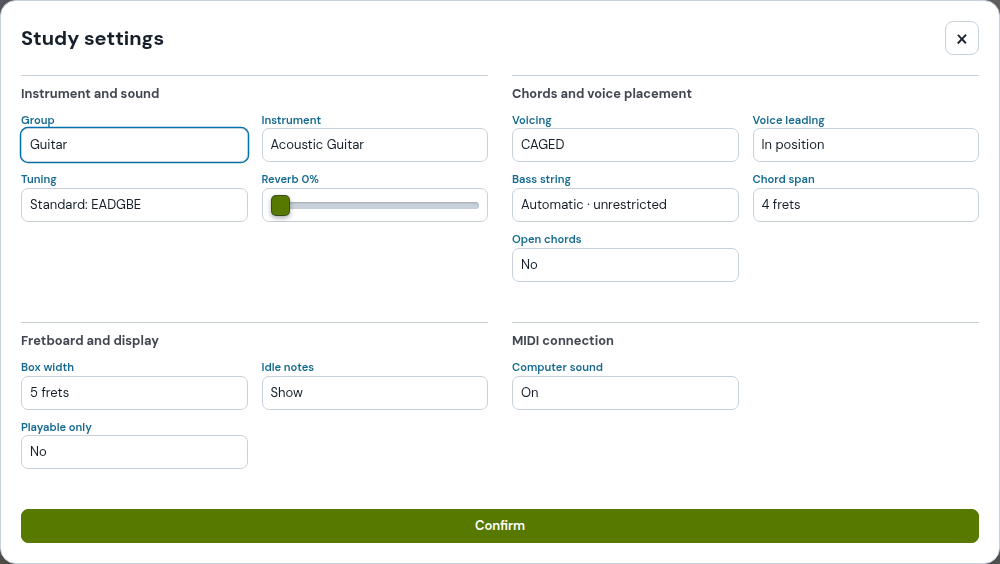Open the Voicing dropdown showing CAGED
Screen dimensions: 1000x564
click(x=625, y=145)
